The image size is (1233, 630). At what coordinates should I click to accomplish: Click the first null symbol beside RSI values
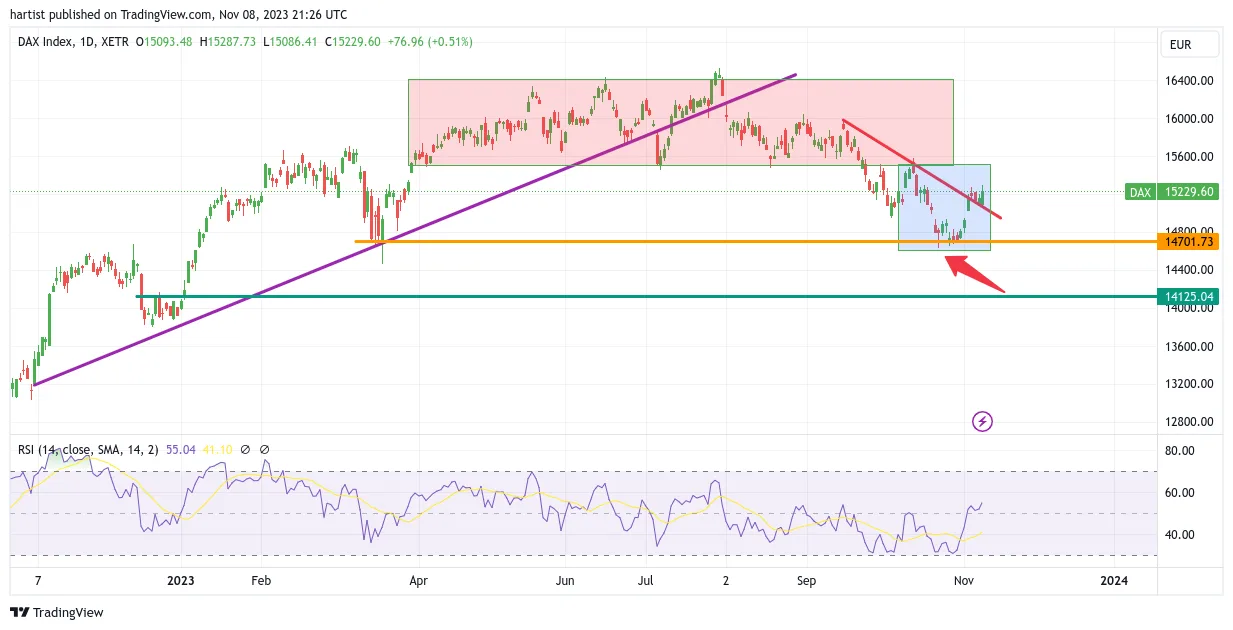245,450
